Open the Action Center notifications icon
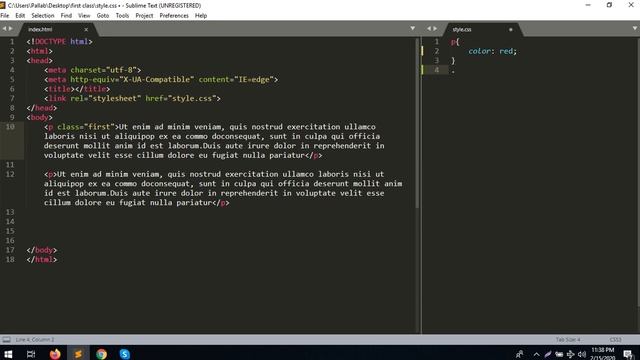Image resolution: width=640 pixels, height=360 pixels. pyautogui.click(x=629, y=354)
